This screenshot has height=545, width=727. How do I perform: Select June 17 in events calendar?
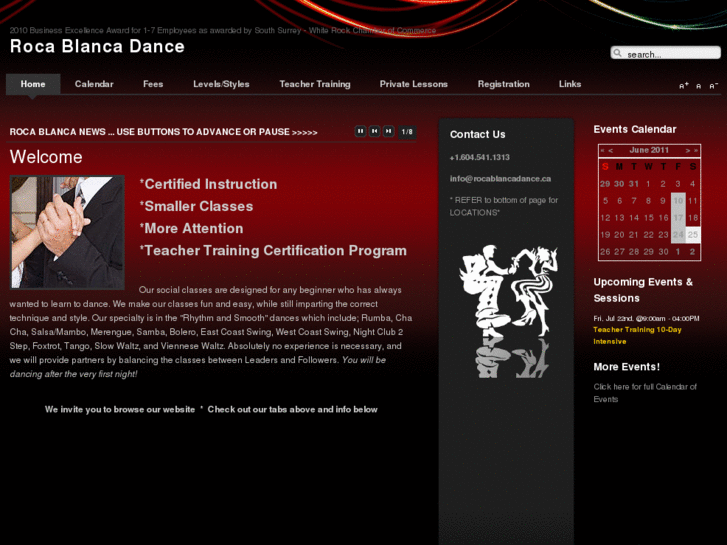click(678, 218)
